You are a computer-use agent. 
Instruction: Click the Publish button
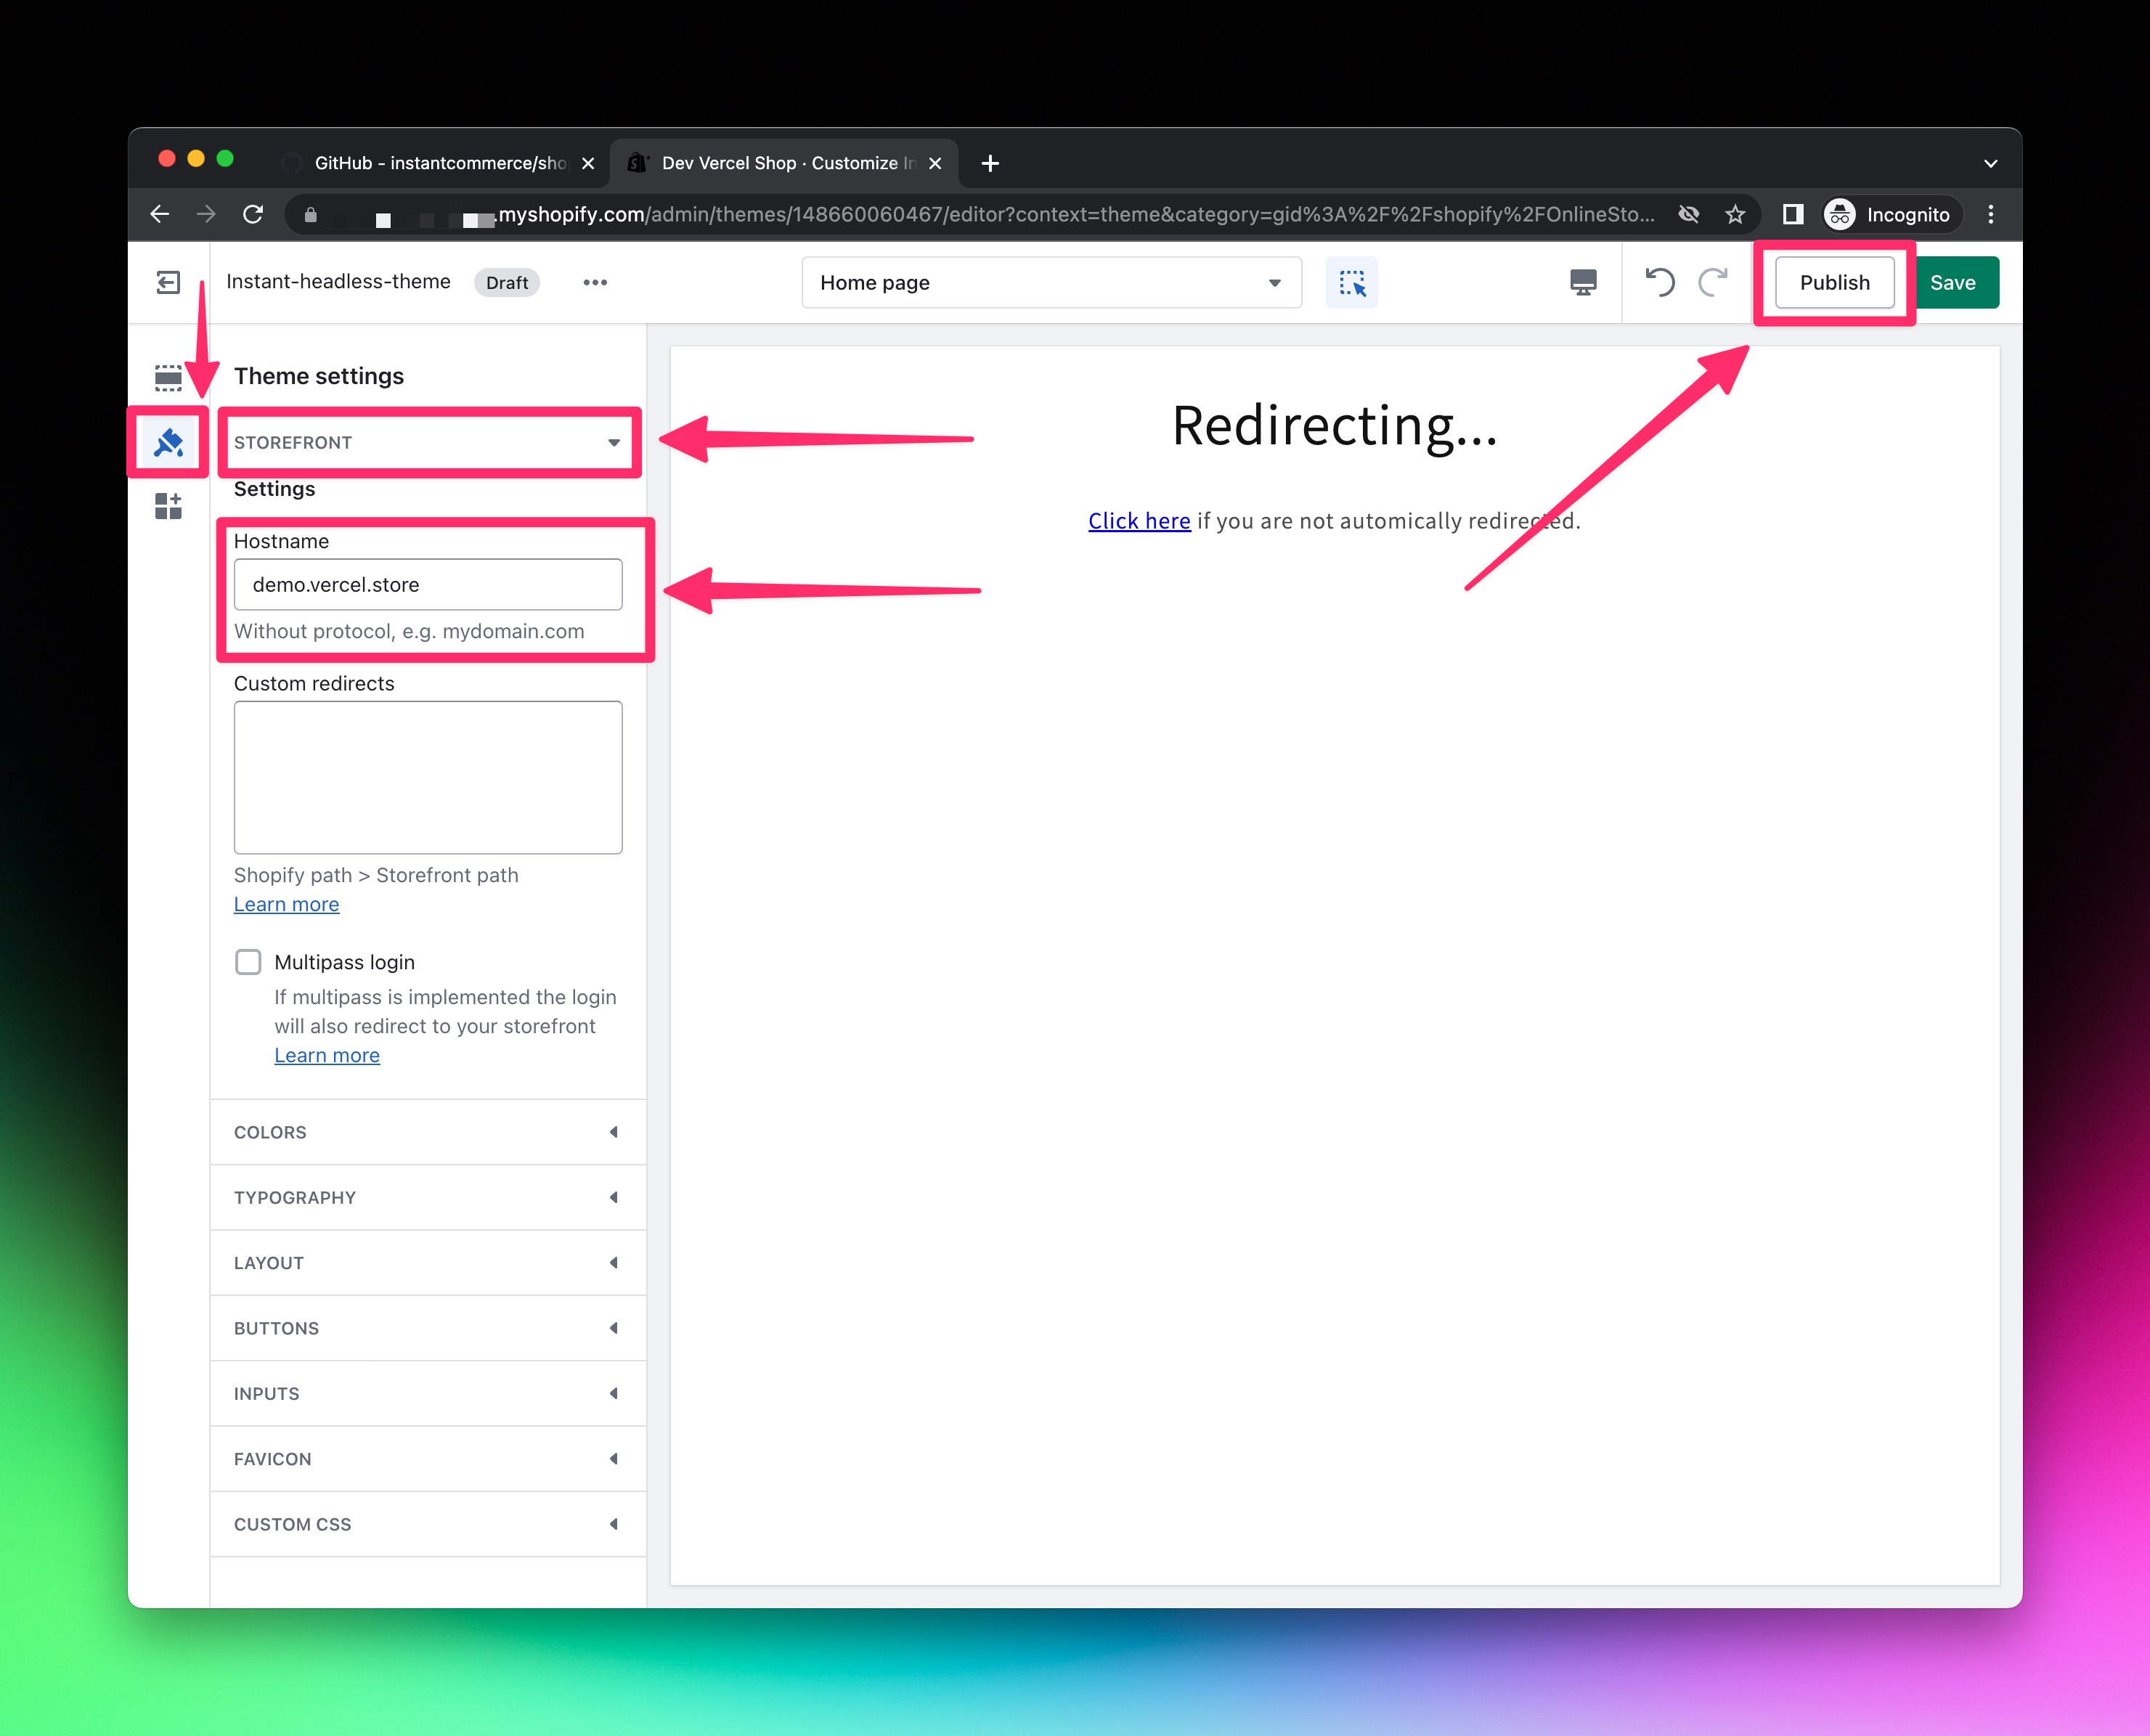tap(1833, 282)
